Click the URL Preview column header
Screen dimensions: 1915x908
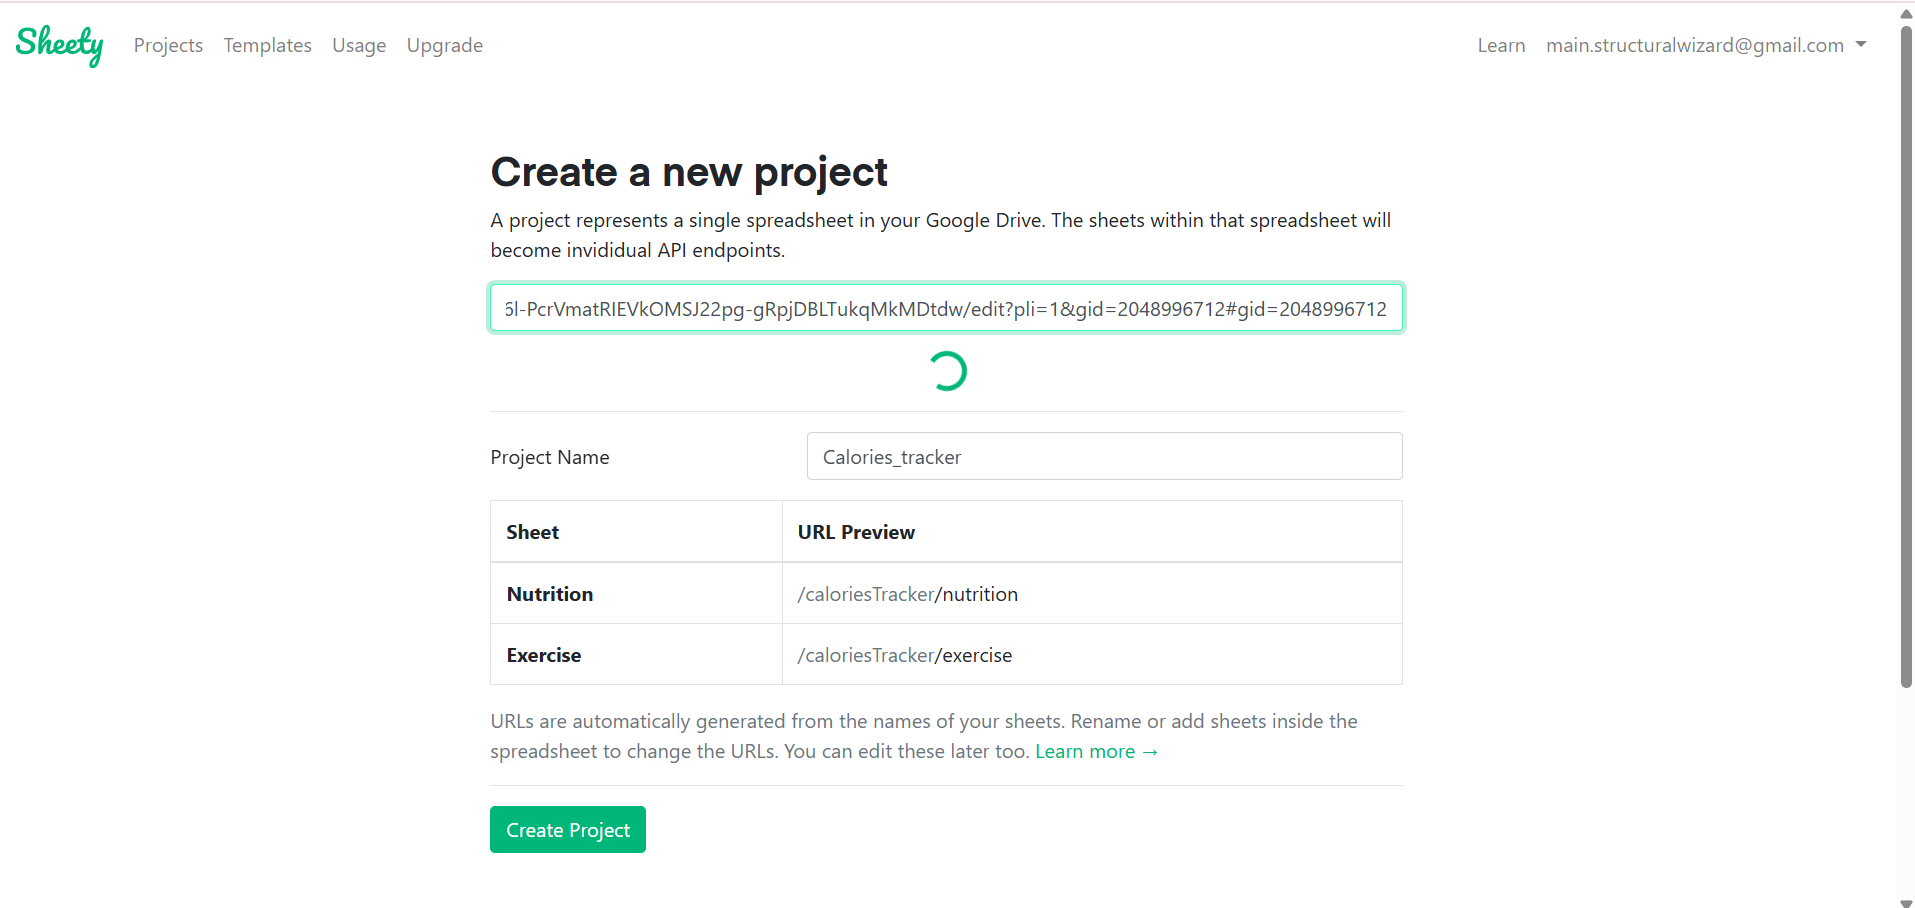tap(1092, 532)
